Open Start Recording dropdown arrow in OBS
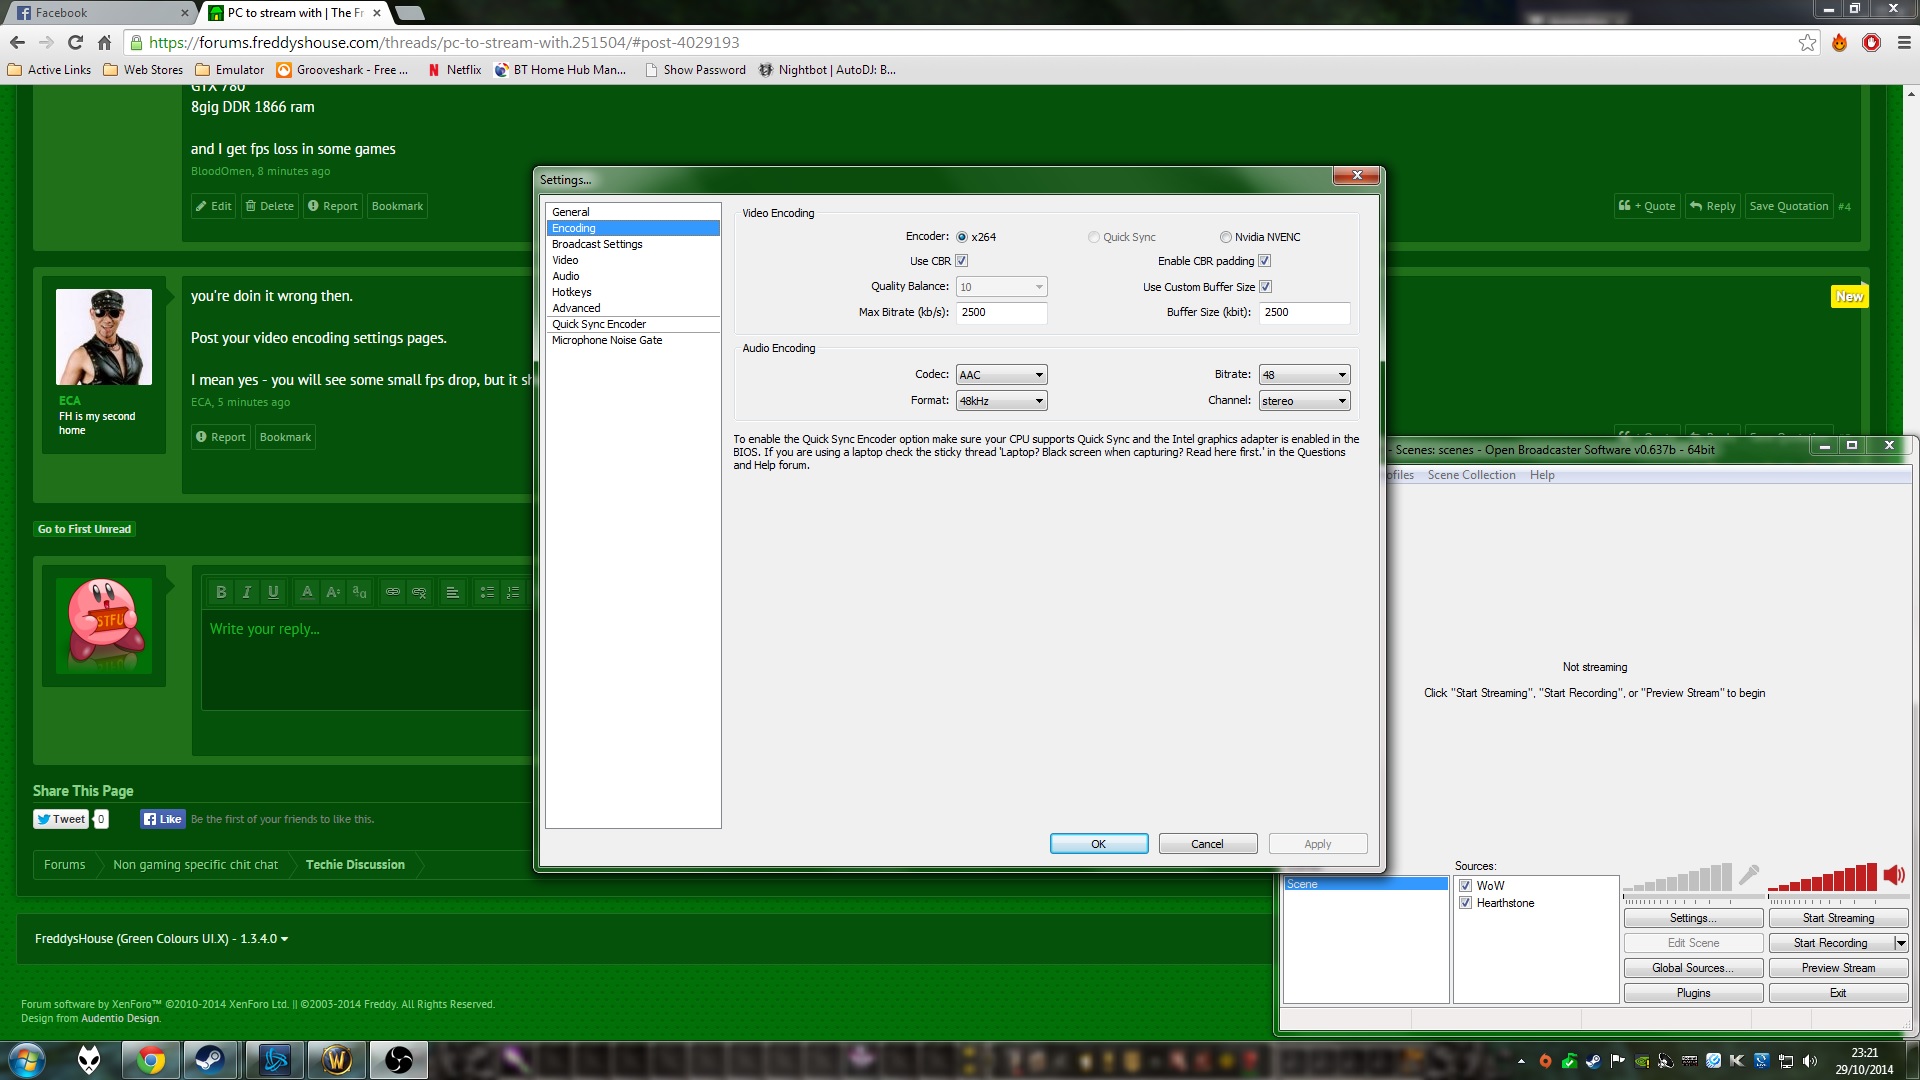The width and height of the screenshot is (1920, 1080). [1900, 943]
